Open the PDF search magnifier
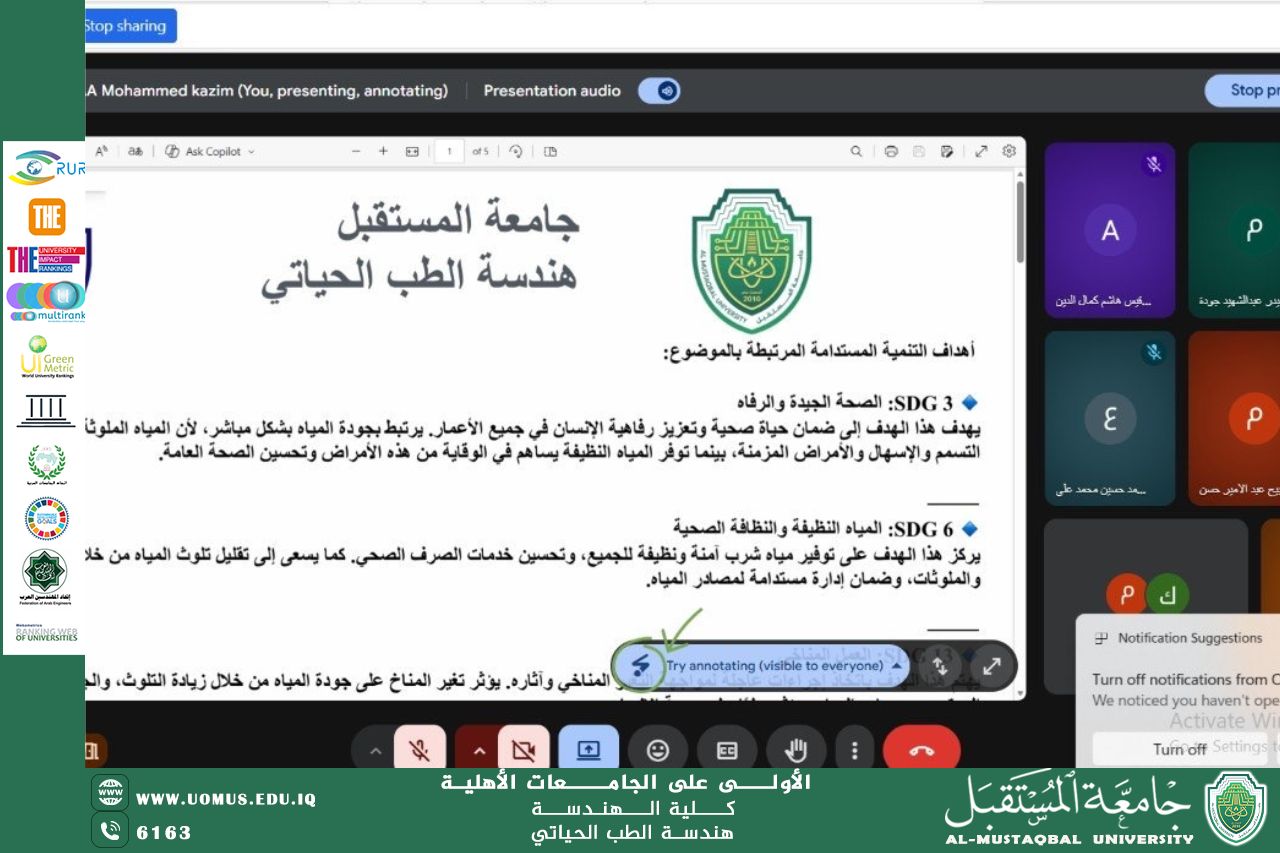This screenshot has height=853, width=1280. click(856, 151)
